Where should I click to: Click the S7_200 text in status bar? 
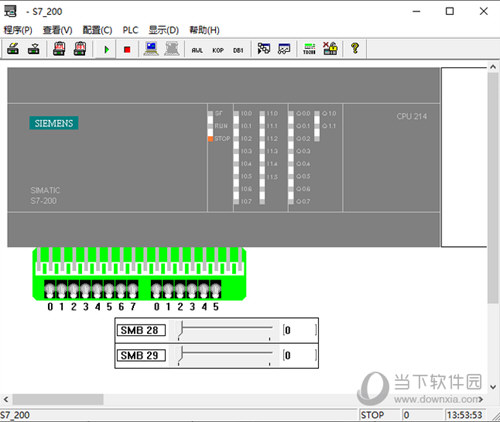(15, 415)
